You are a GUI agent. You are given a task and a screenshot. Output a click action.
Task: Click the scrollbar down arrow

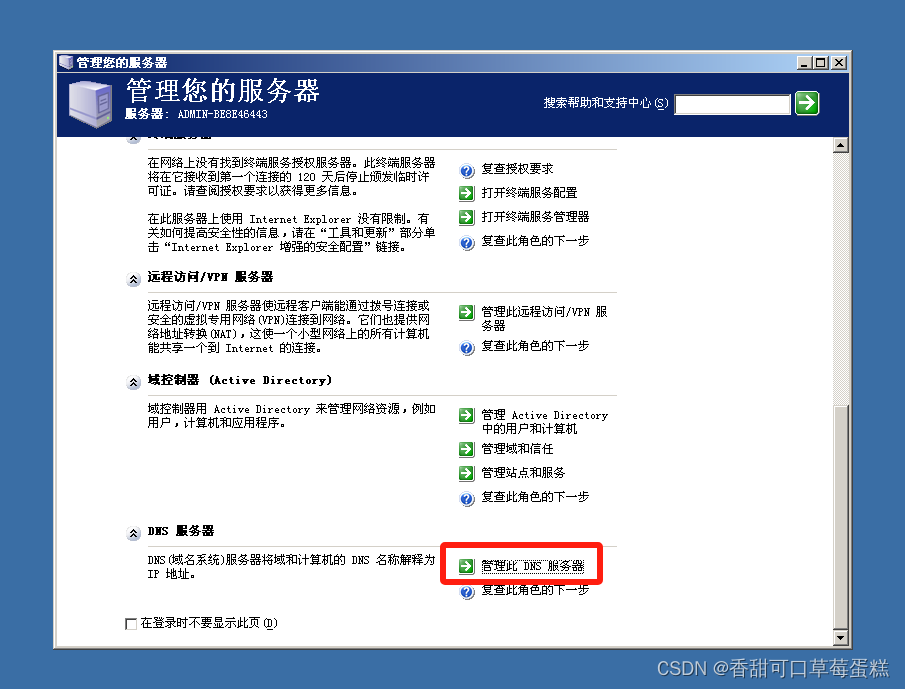point(841,638)
